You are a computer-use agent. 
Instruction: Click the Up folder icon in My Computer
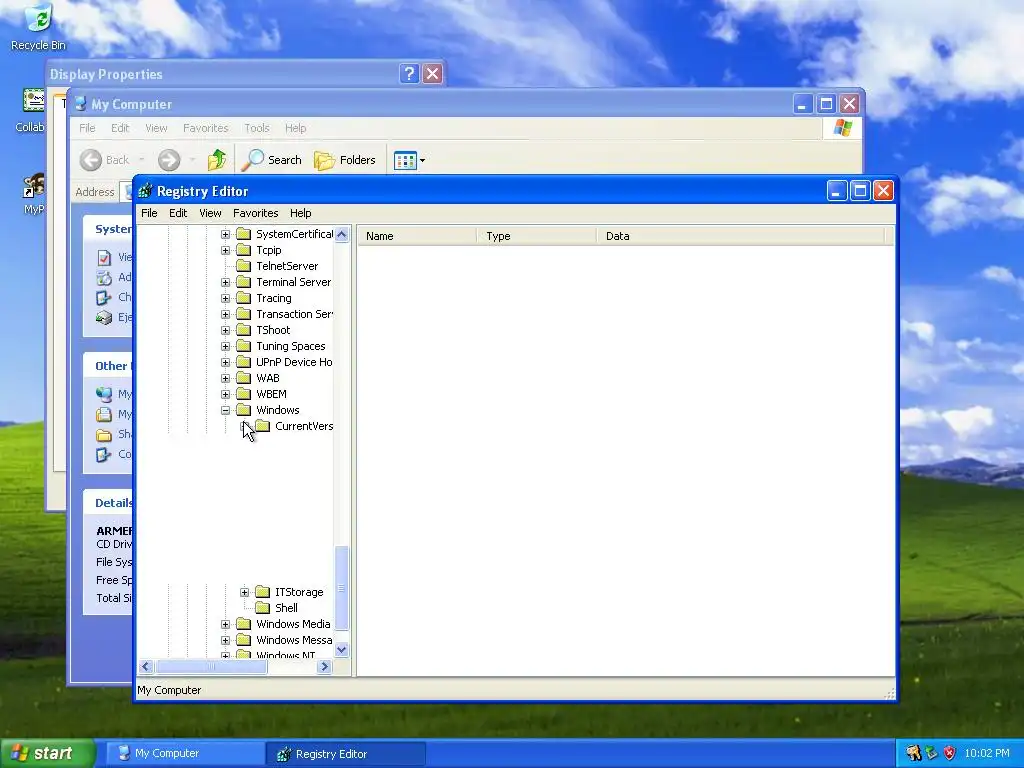click(x=217, y=160)
